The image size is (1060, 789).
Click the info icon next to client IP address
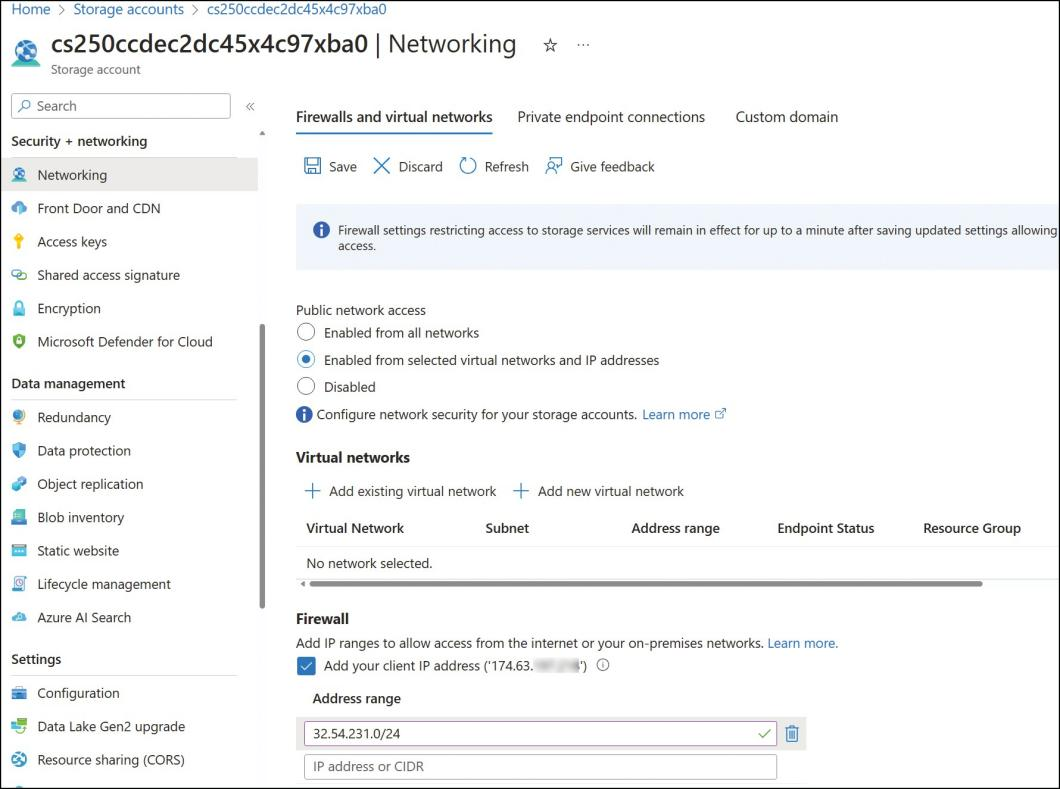[x=603, y=665]
